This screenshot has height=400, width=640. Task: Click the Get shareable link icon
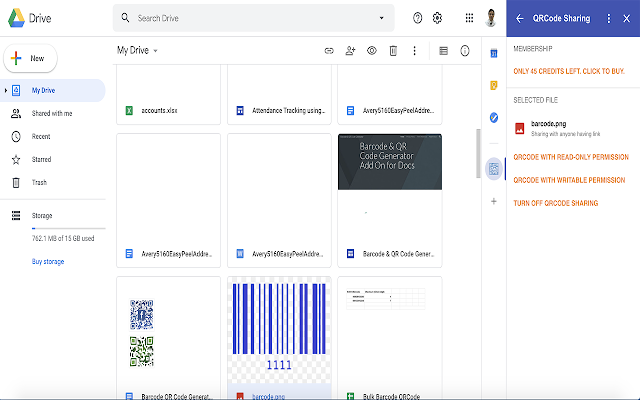click(x=329, y=51)
